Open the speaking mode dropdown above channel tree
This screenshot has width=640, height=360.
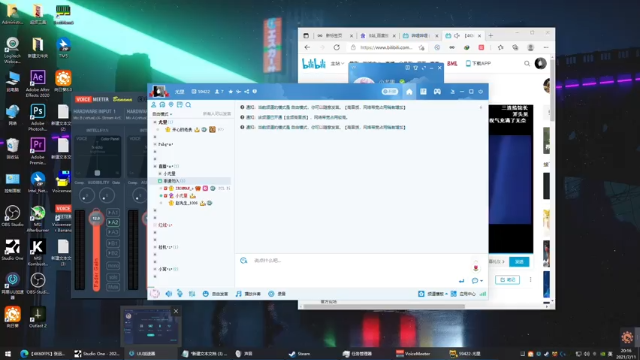(x=162, y=114)
